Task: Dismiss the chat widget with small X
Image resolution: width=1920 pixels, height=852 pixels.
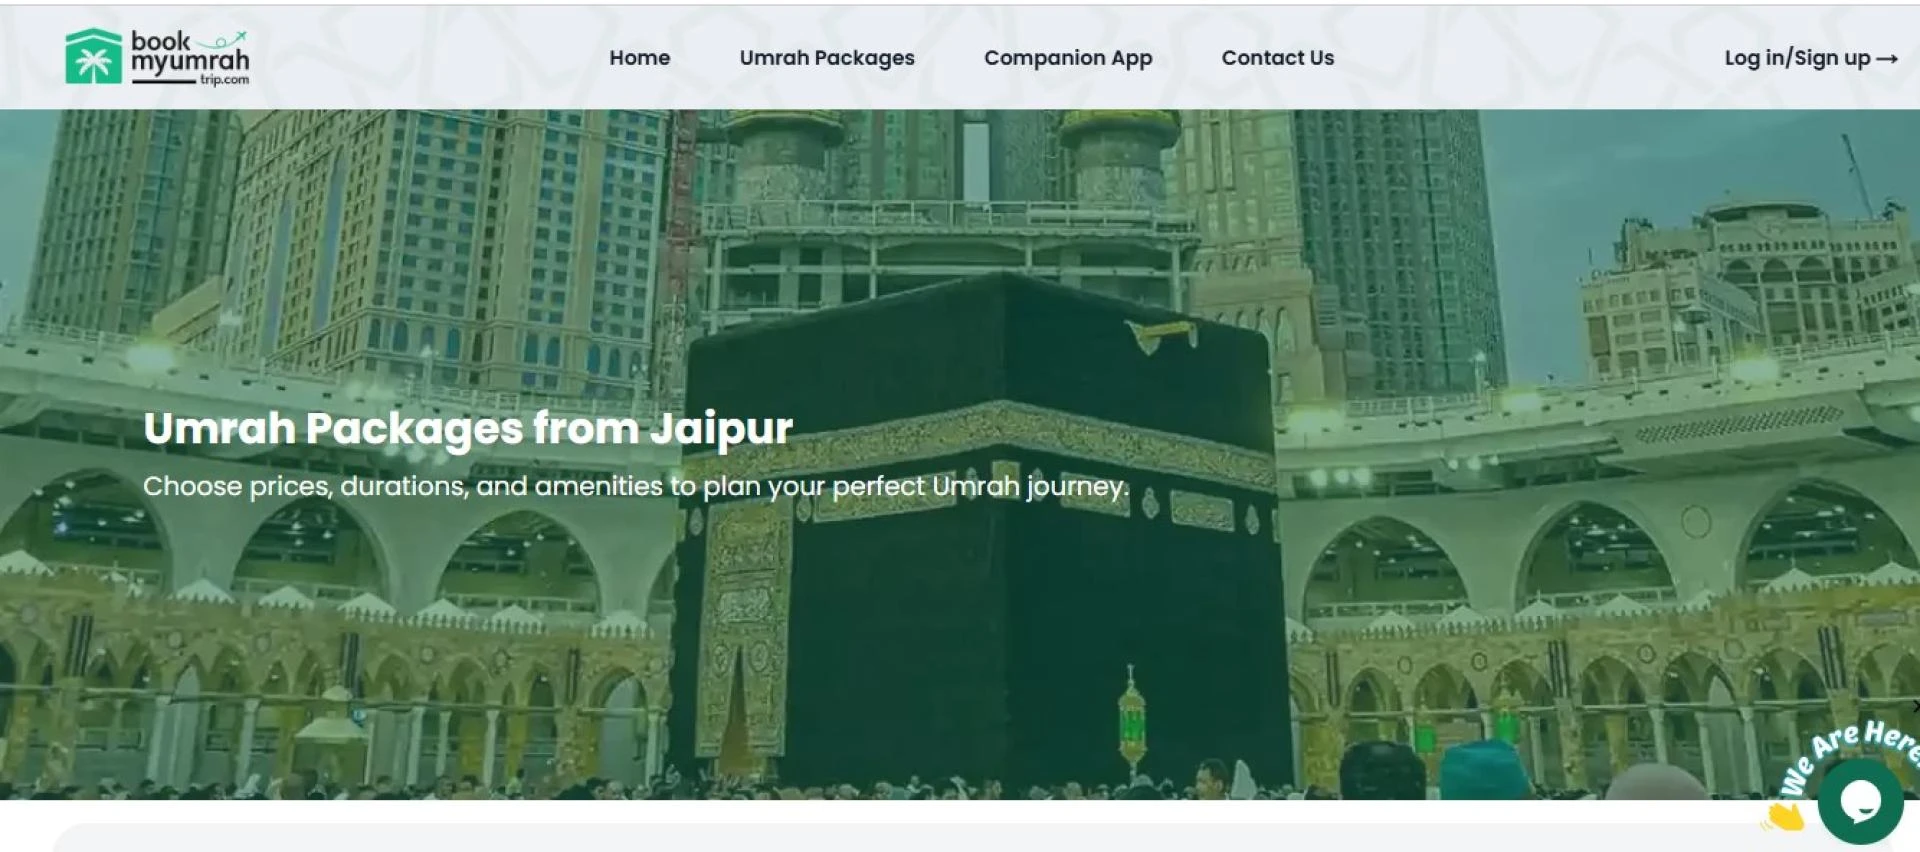Action: [x=1914, y=706]
